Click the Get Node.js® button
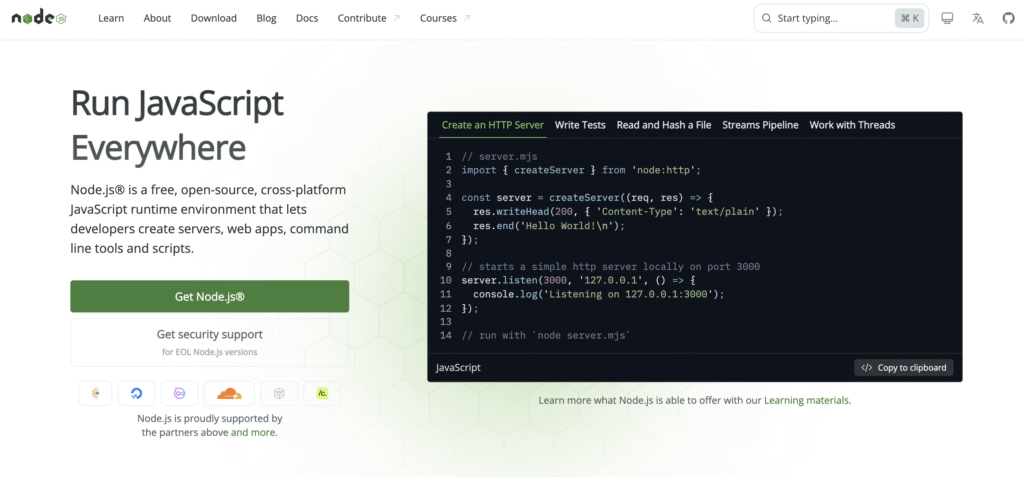Image resolution: width=1024 pixels, height=477 pixels. pos(210,297)
